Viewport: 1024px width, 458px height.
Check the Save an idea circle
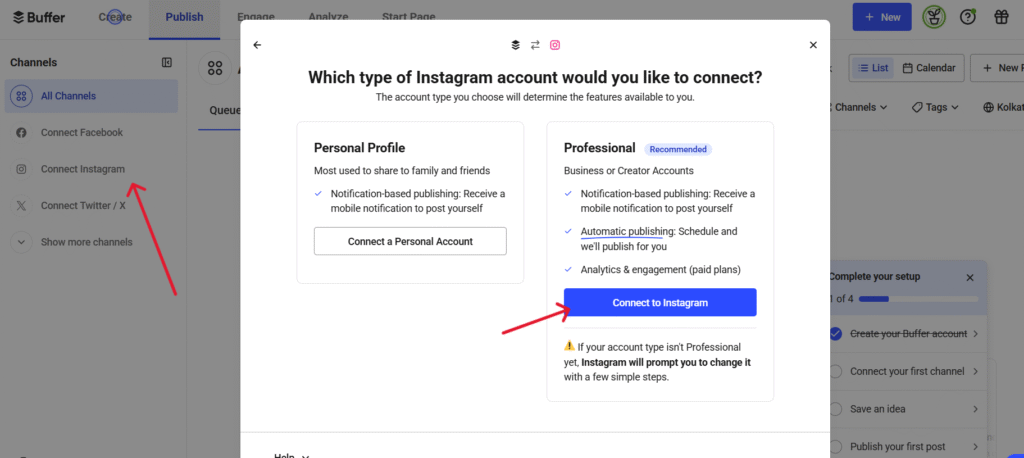tap(836, 409)
